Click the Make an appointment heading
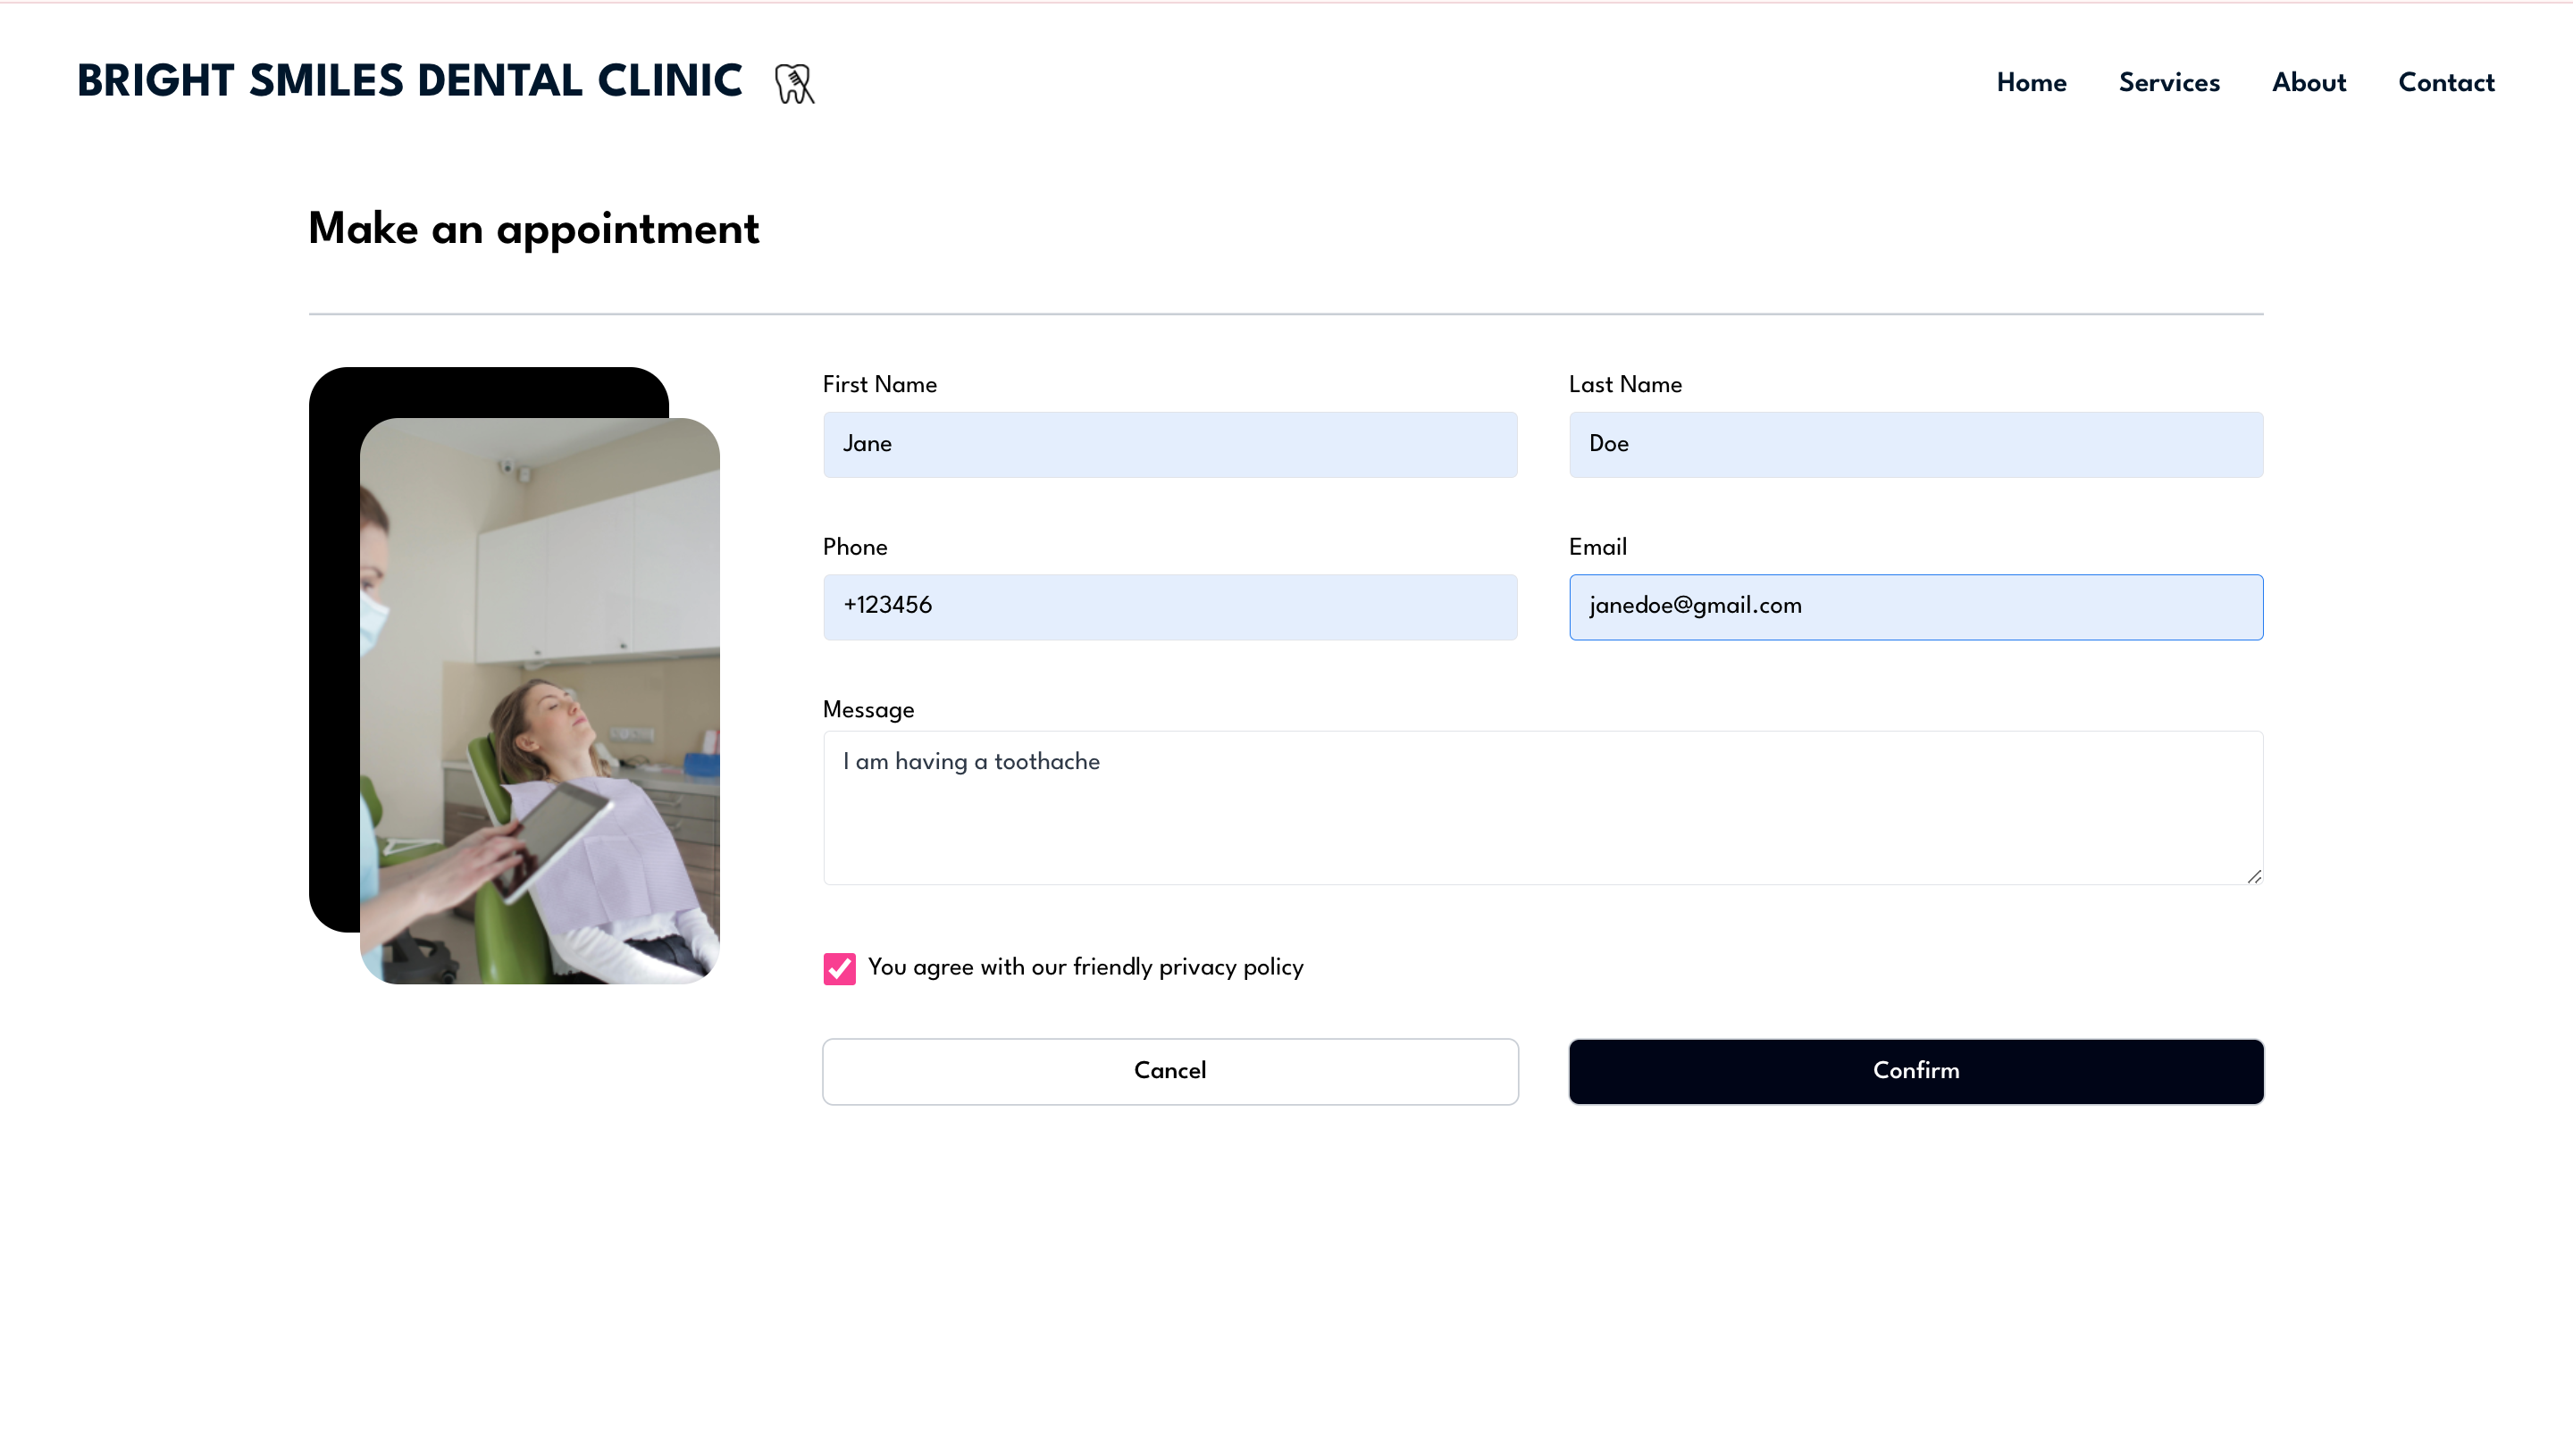The image size is (2573, 1456). click(533, 229)
